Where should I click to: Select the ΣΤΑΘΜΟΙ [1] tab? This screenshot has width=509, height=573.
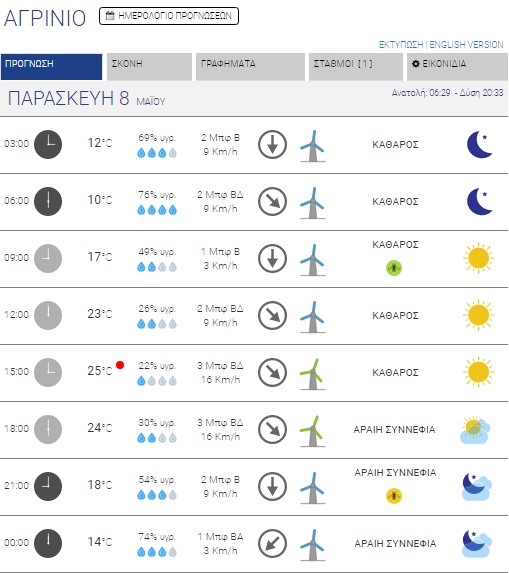[x=356, y=67]
